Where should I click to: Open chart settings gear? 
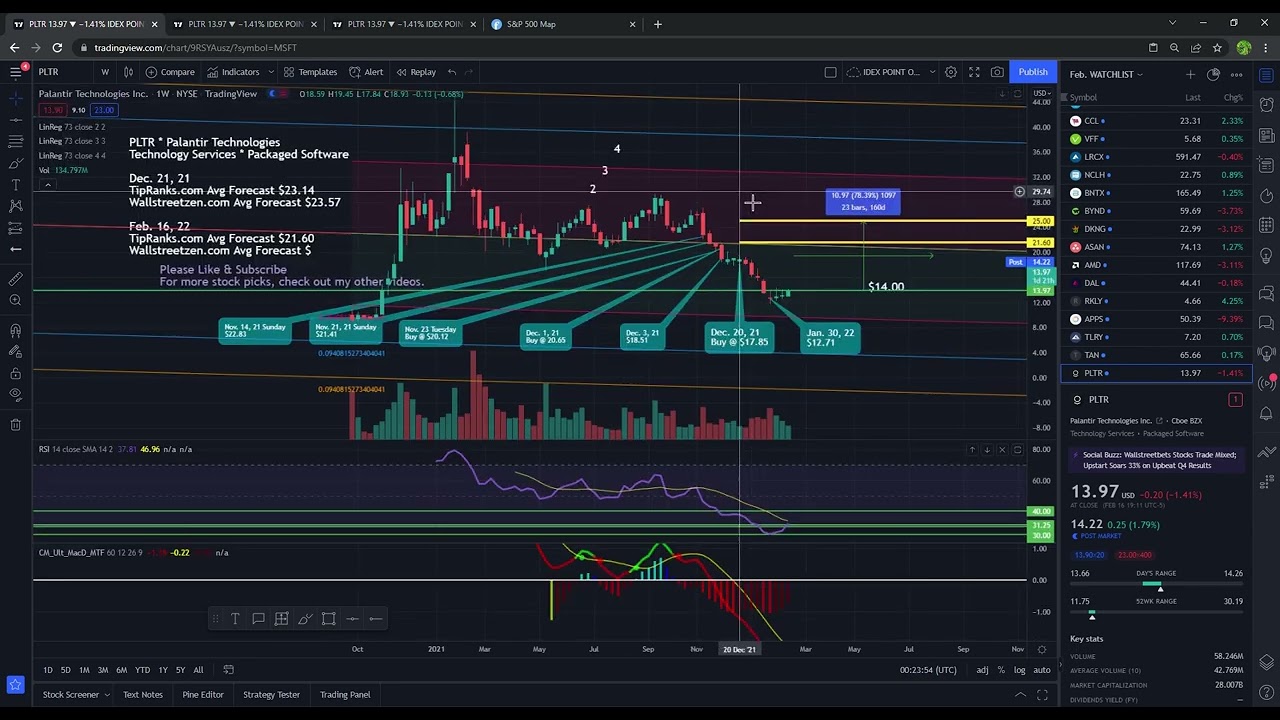pyautogui.click(x=951, y=72)
